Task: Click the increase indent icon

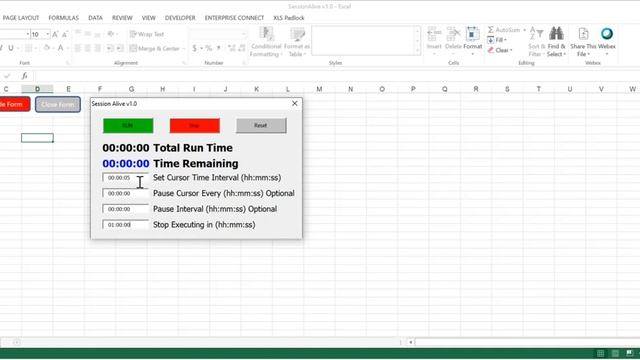Action: coord(120,48)
